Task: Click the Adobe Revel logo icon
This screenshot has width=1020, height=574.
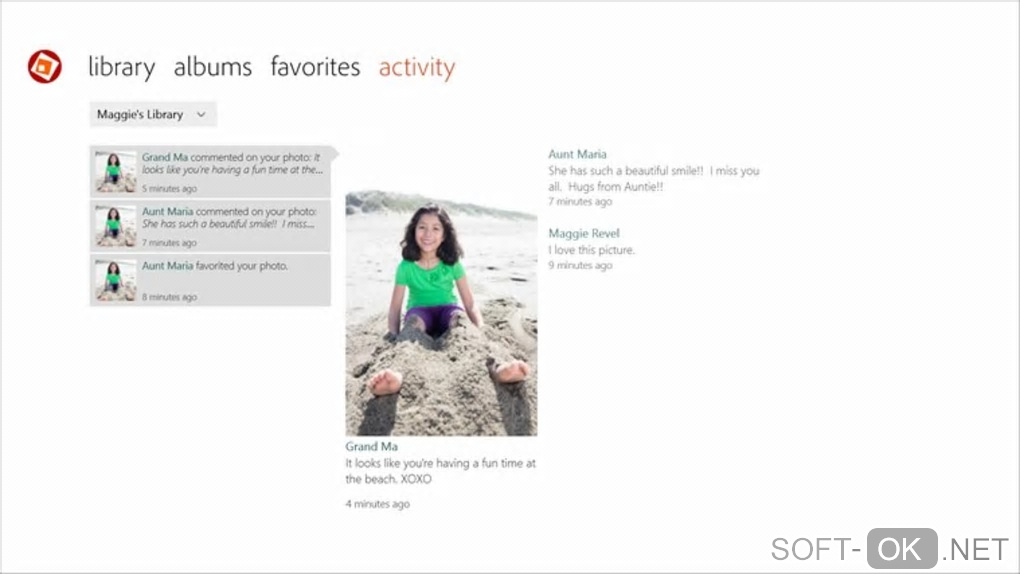Action: click(44, 66)
